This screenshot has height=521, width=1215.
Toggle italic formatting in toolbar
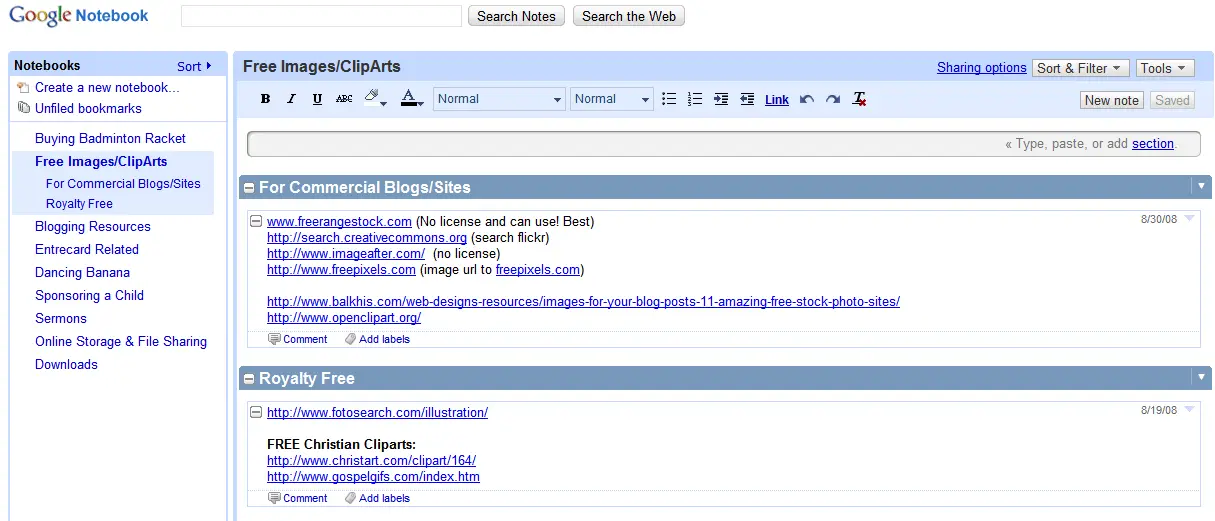point(292,99)
